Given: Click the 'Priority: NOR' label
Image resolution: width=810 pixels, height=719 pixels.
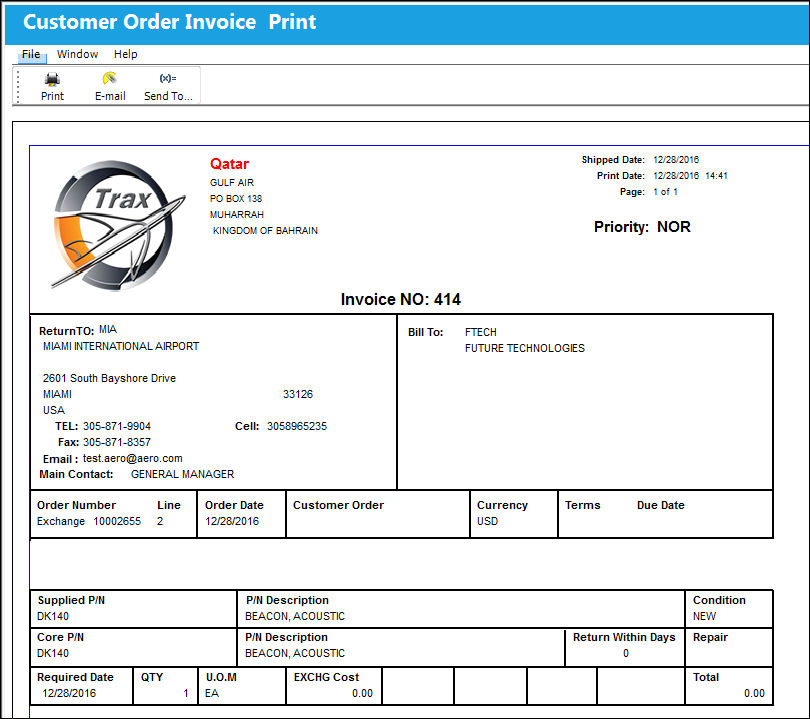Looking at the screenshot, I should pyautogui.click(x=642, y=227).
